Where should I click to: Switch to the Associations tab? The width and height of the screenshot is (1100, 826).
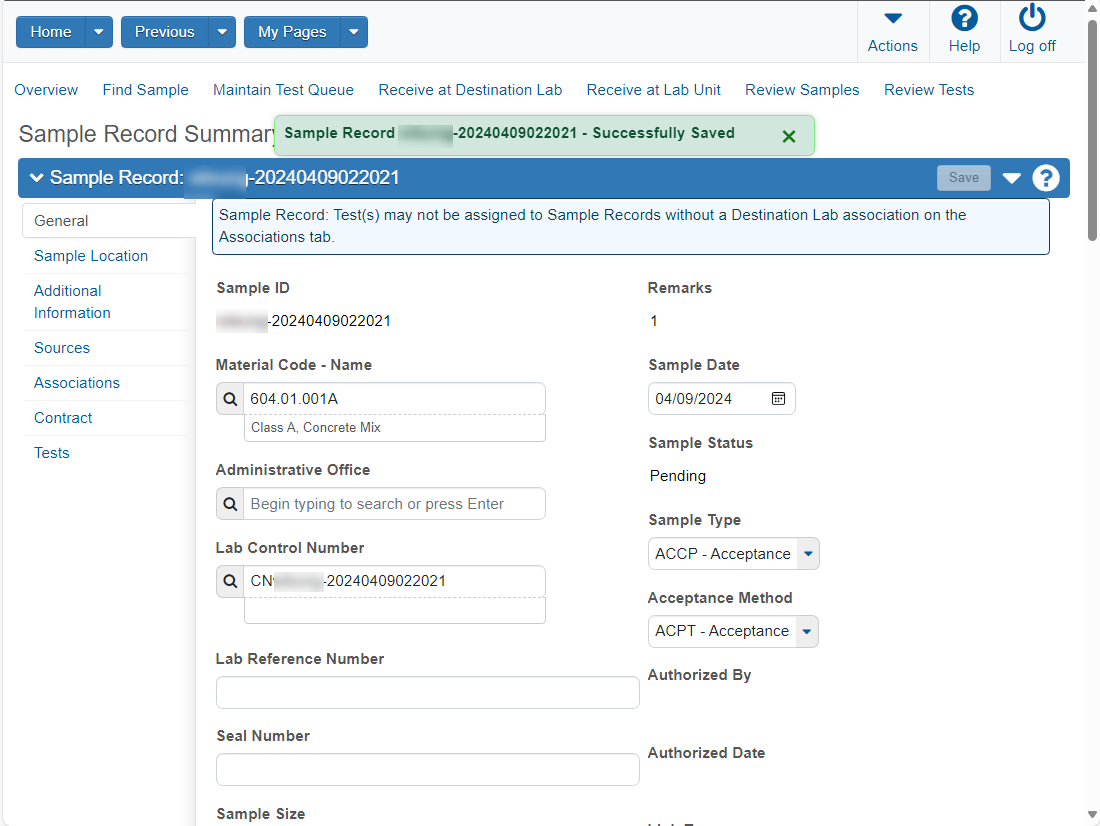pyautogui.click(x=77, y=383)
